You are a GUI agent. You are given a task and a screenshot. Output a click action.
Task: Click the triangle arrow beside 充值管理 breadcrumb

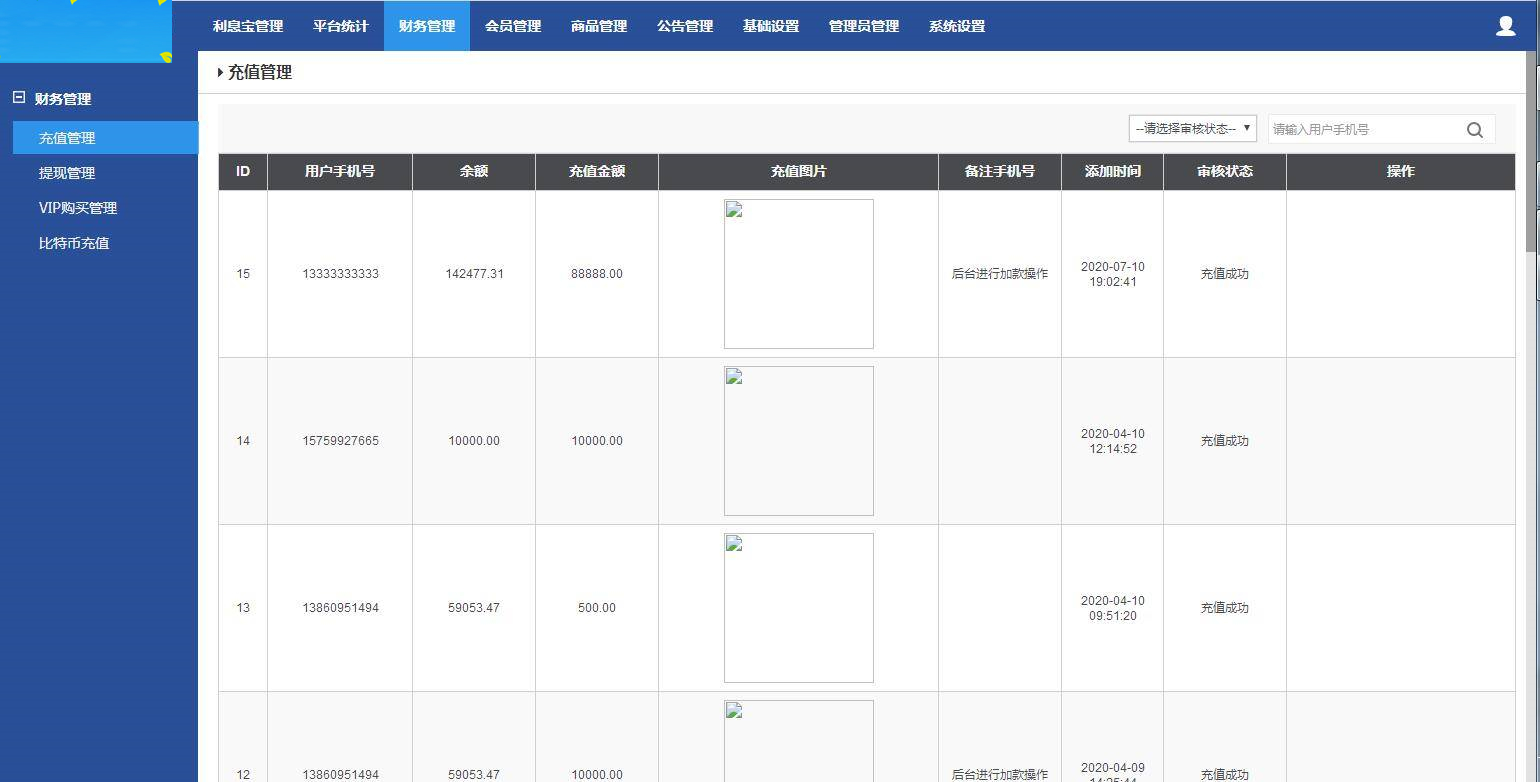pyautogui.click(x=220, y=72)
